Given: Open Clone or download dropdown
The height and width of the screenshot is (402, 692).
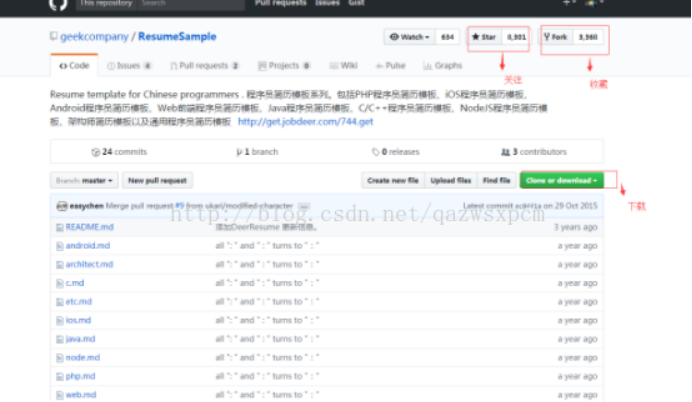Looking at the screenshot, I should click(x=561, y=180).
